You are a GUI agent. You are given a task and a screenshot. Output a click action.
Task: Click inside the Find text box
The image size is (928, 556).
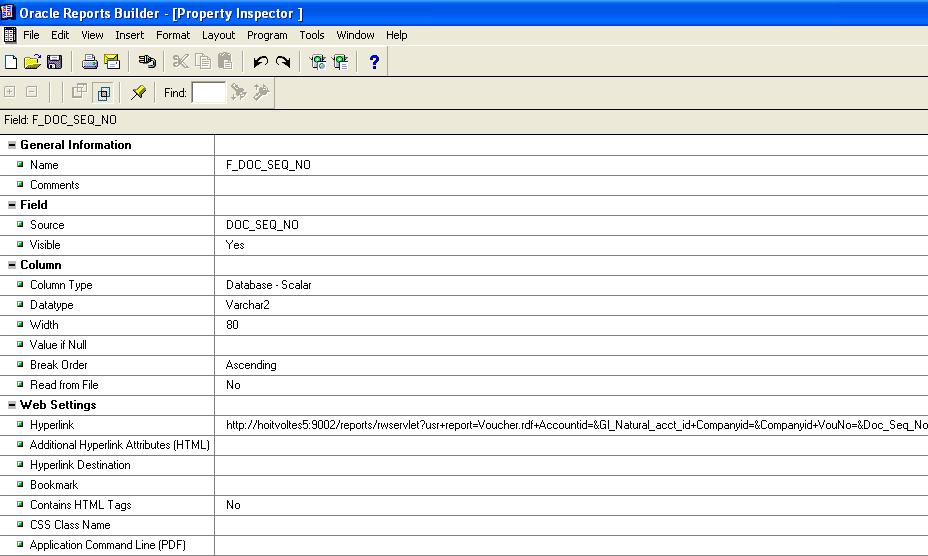point(208,92)
